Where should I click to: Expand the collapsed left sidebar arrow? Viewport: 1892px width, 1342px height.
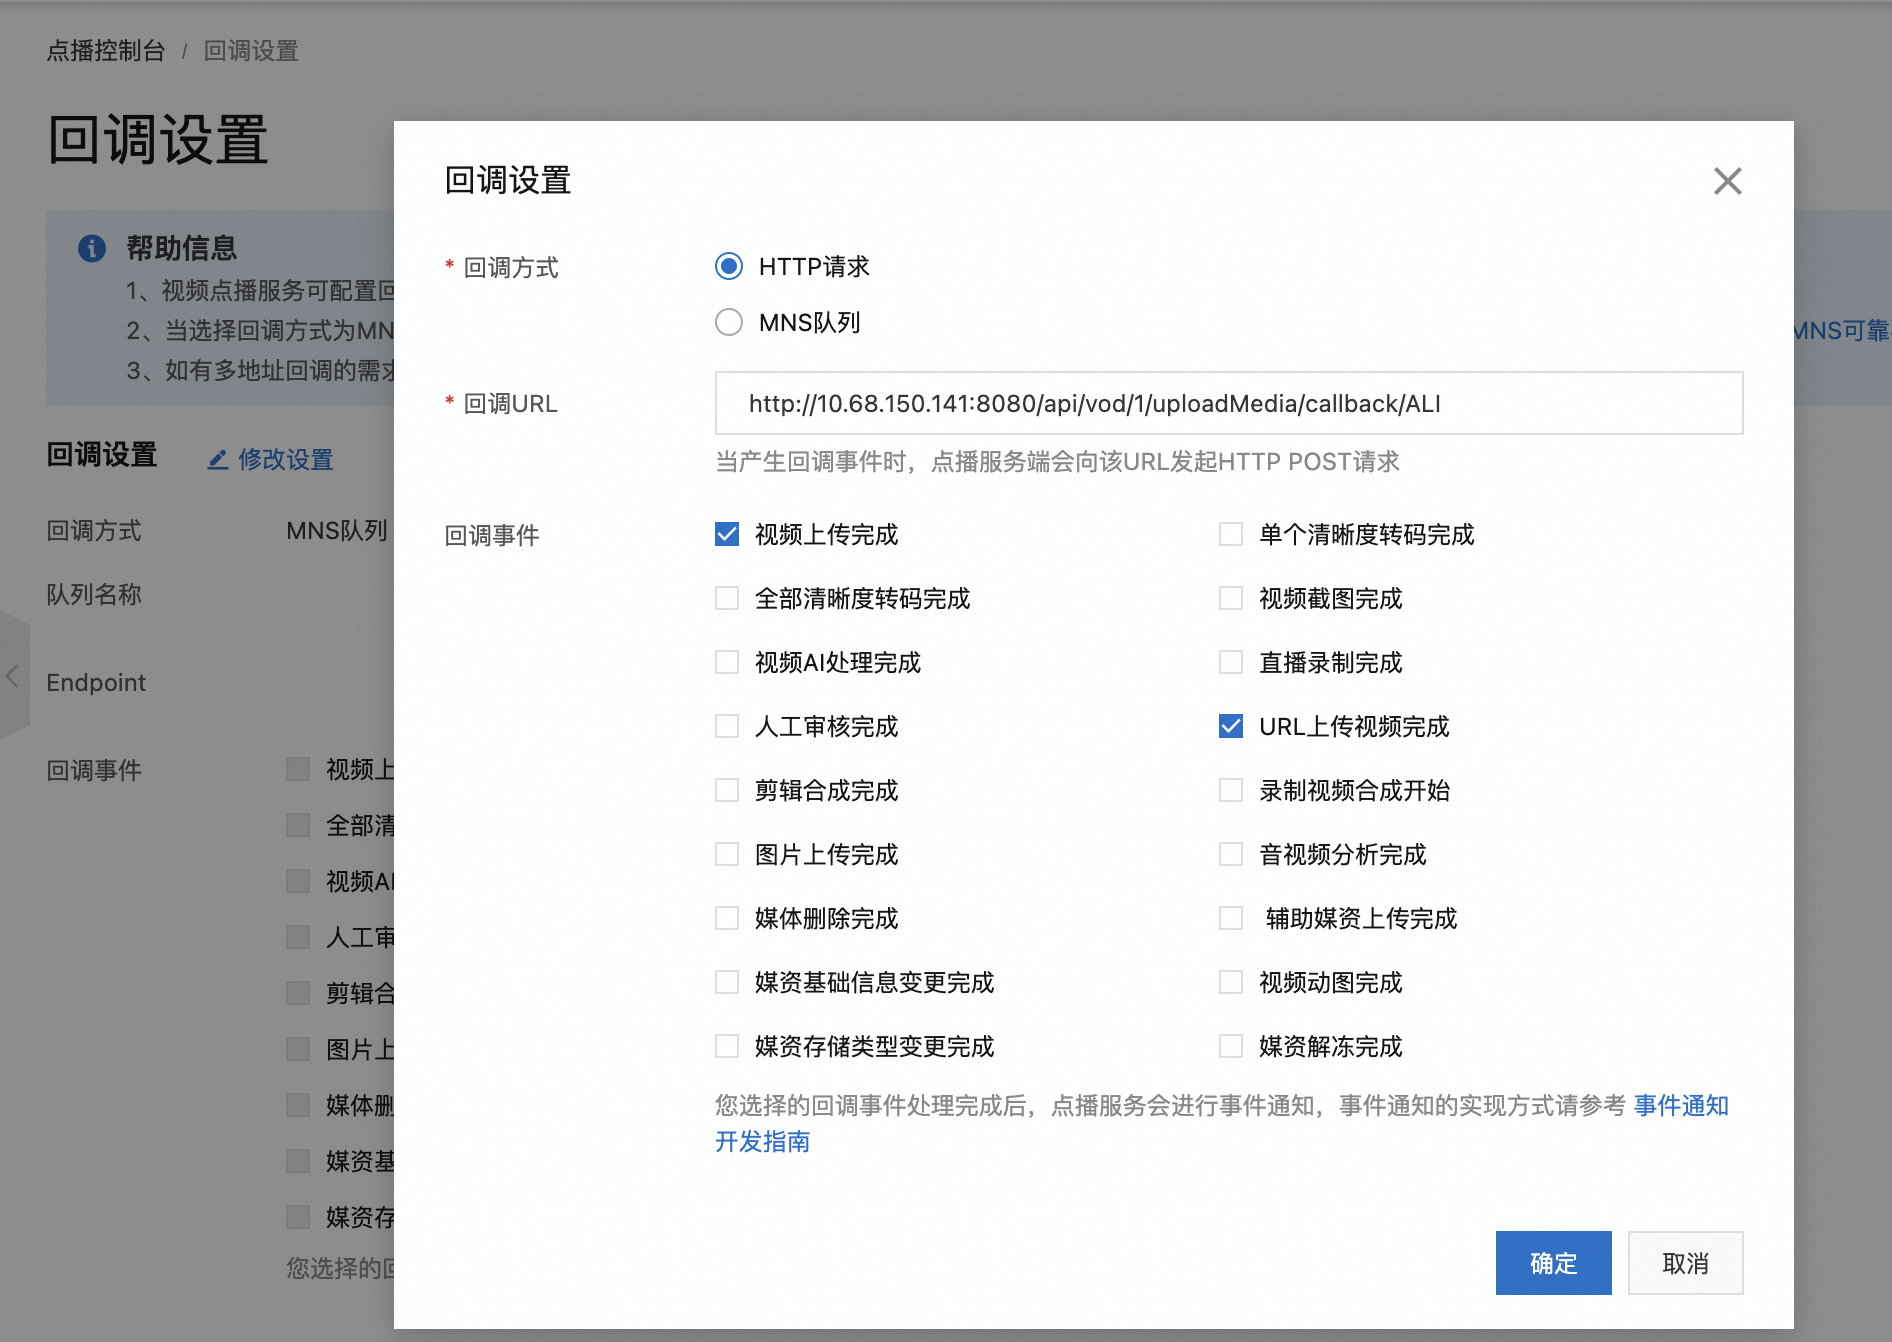(x=13, y=676)
